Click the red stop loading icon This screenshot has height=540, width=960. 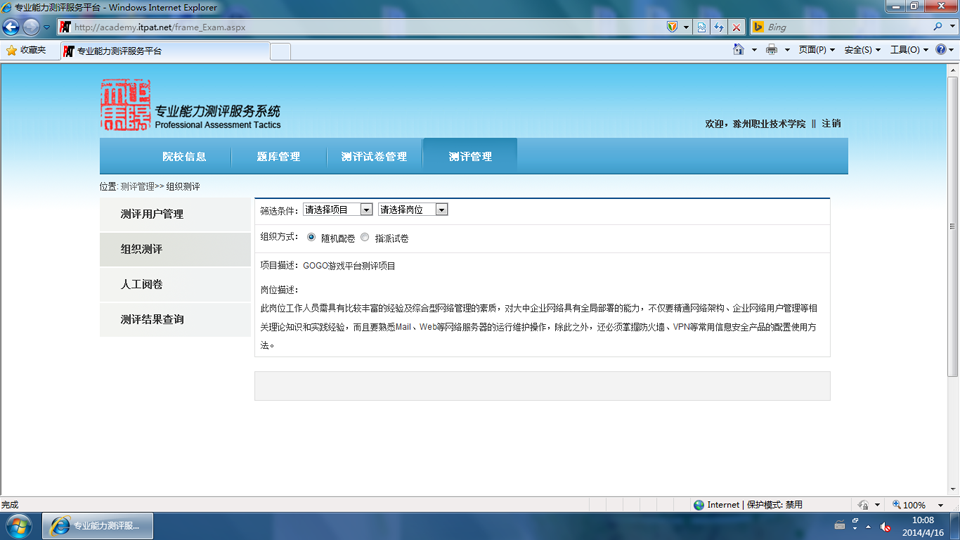pos(737,27)
